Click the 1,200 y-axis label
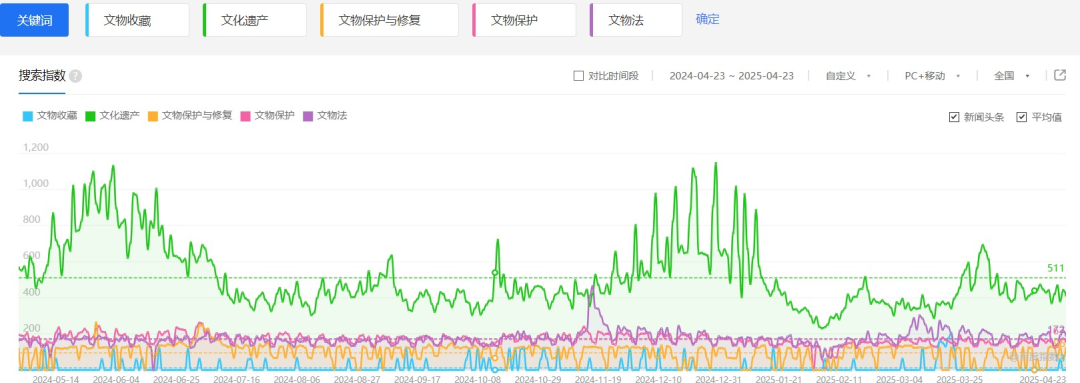Screen dimensions: 1080x383 (x=35, y=147)
